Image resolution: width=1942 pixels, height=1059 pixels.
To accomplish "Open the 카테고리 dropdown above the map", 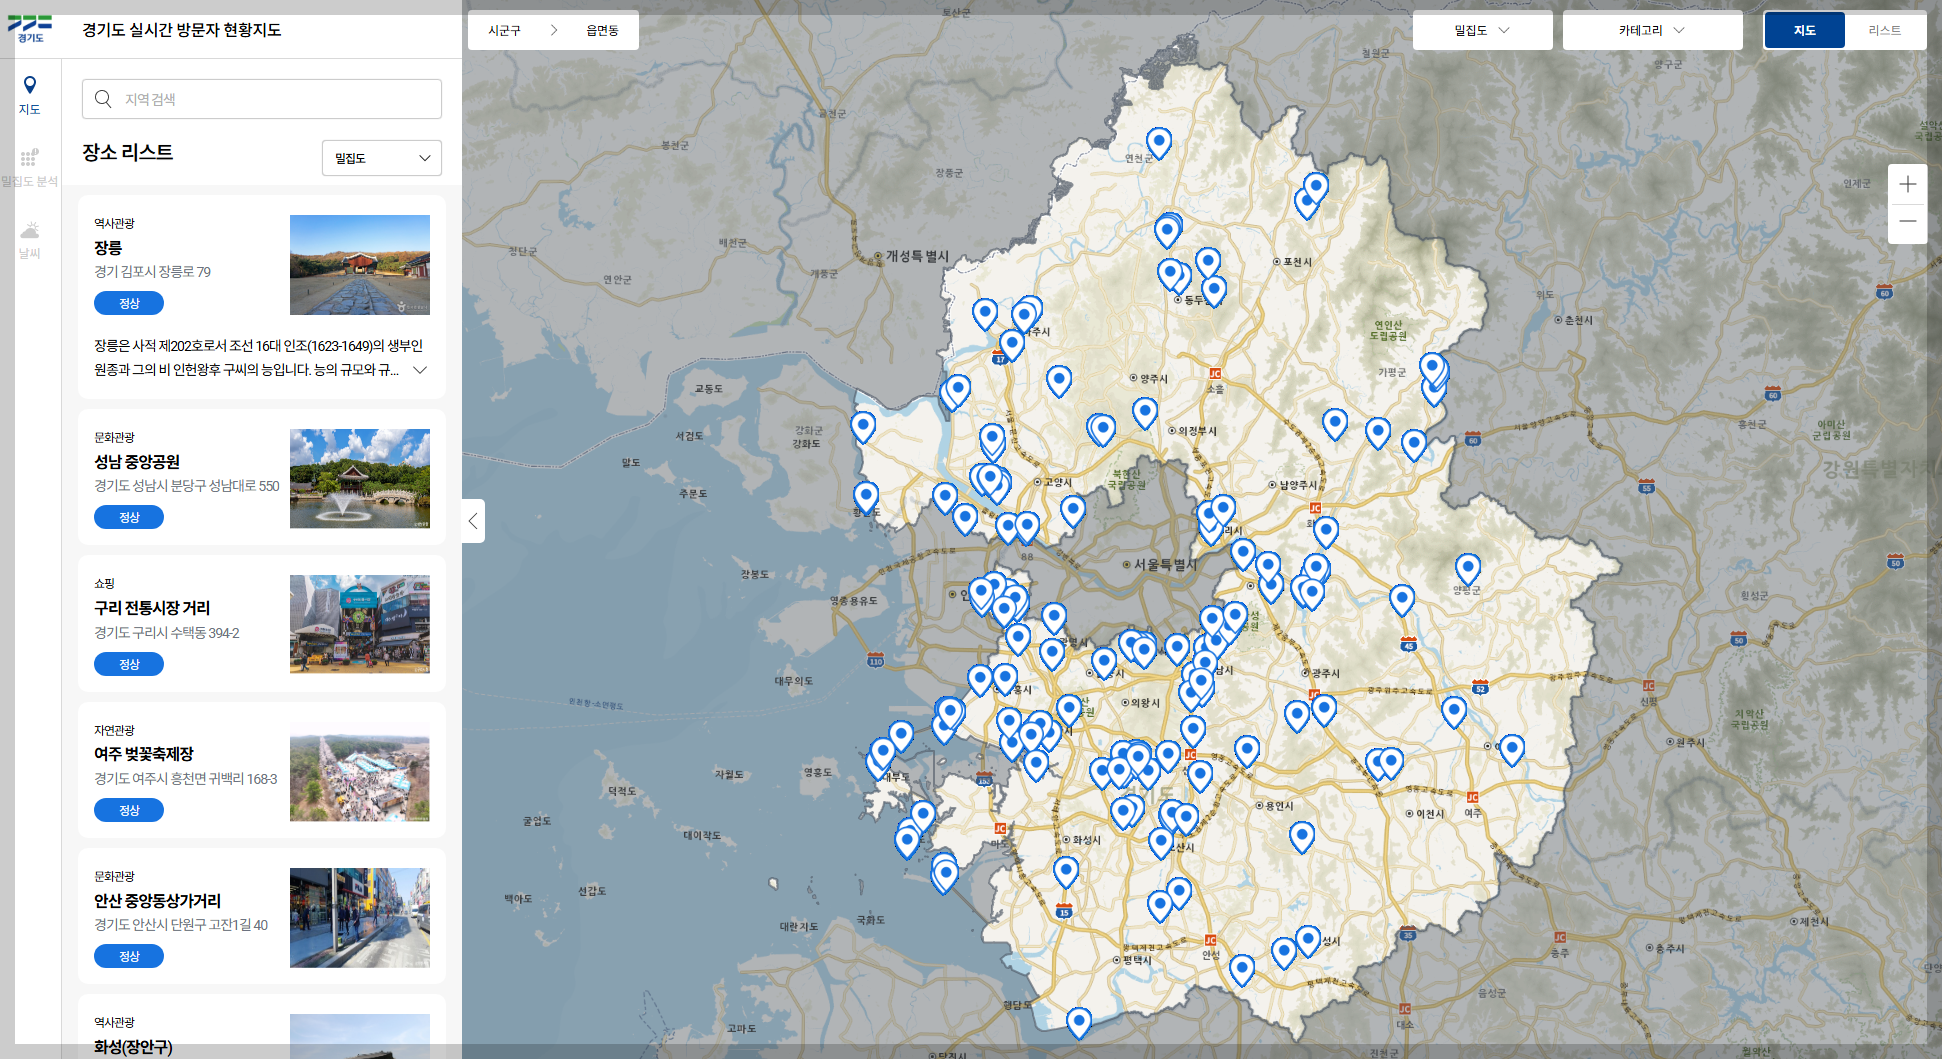I will pos(1652,30).
